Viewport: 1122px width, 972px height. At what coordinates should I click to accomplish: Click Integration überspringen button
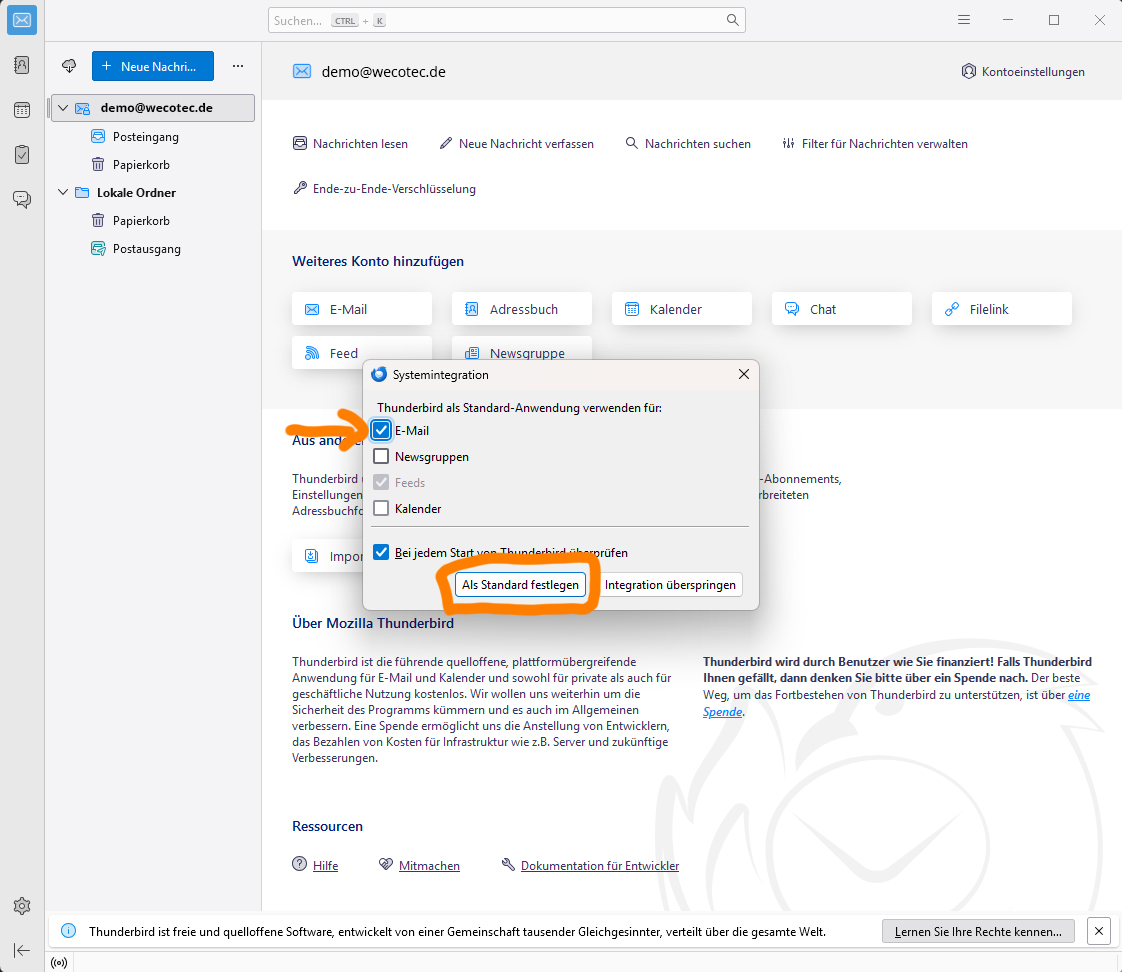(x=670, y=584)
